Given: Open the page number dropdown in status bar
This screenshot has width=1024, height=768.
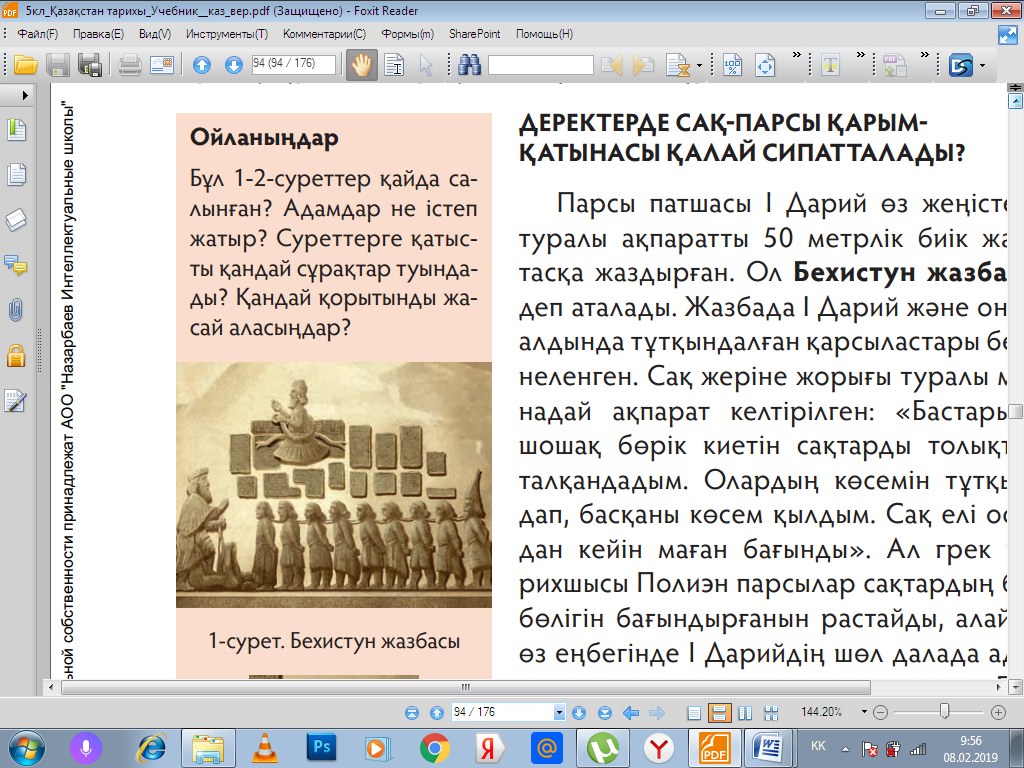Looking at the screenshot, I should point(559,712).
